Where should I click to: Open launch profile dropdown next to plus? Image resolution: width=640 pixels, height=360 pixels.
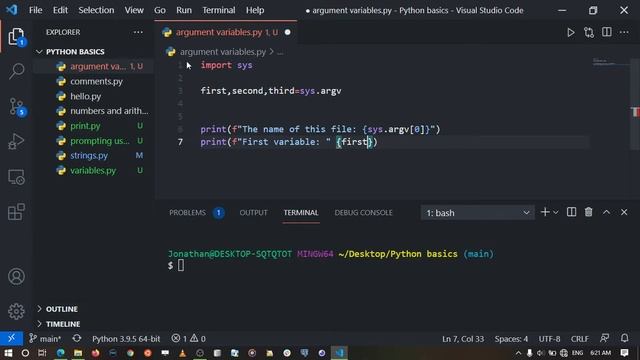pyautogui.click(x=556, y=213)
